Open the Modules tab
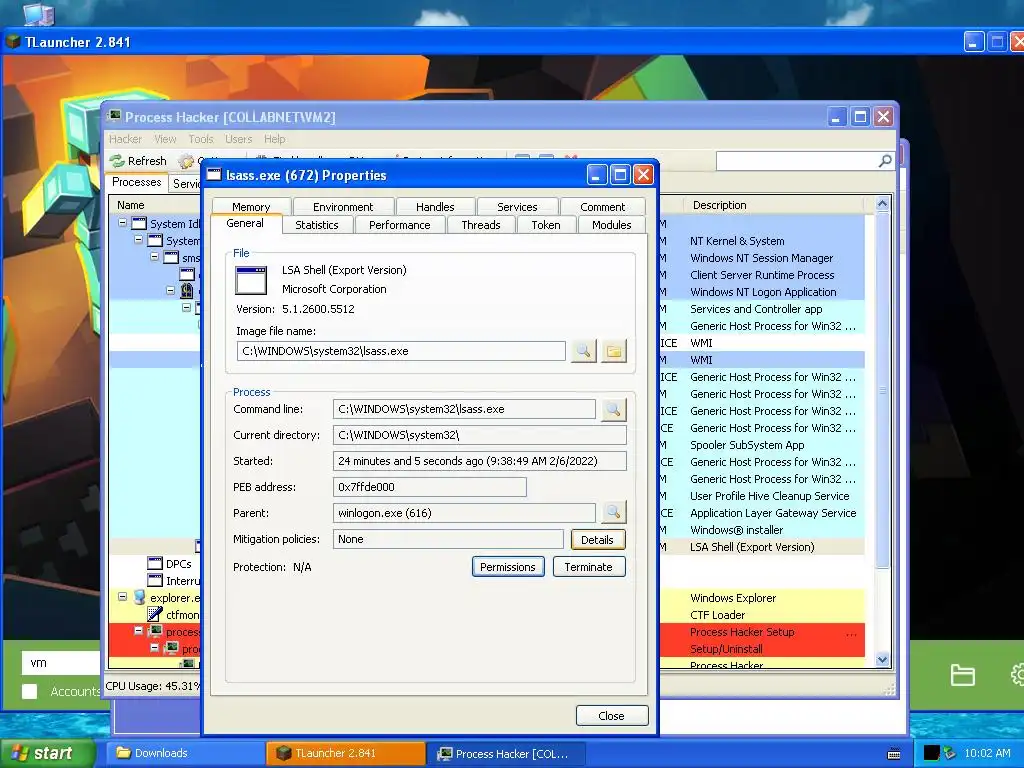Screen dimensions: 1024x768 click(611, 225)
